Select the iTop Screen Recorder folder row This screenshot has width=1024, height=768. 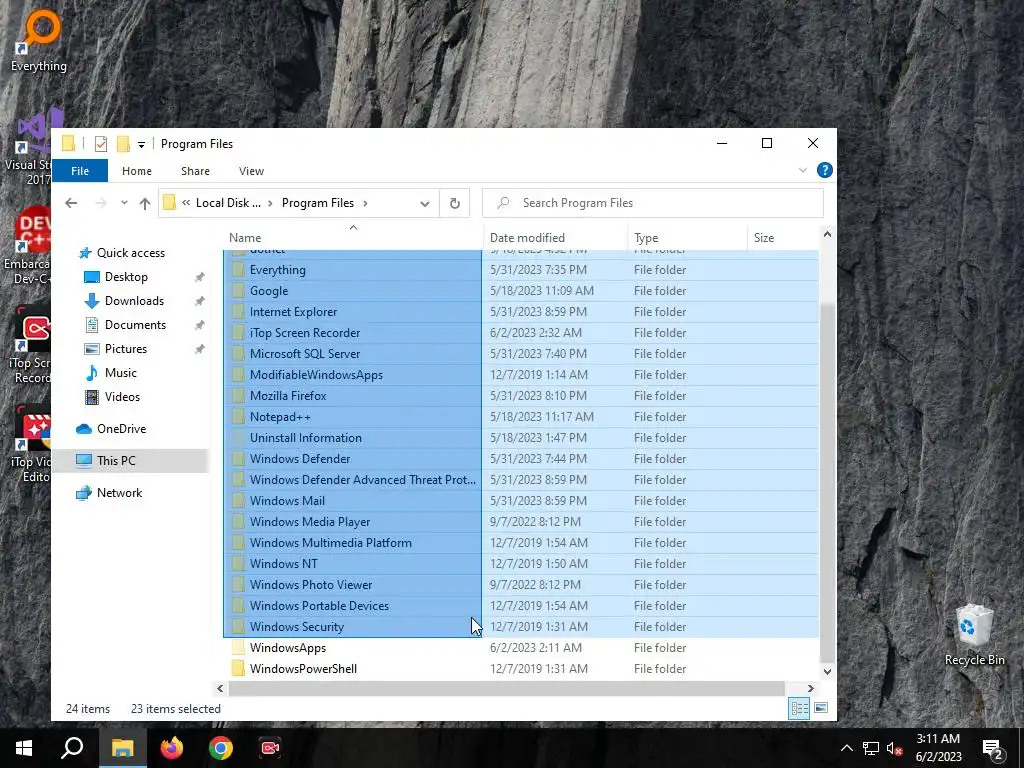[520, 333]
